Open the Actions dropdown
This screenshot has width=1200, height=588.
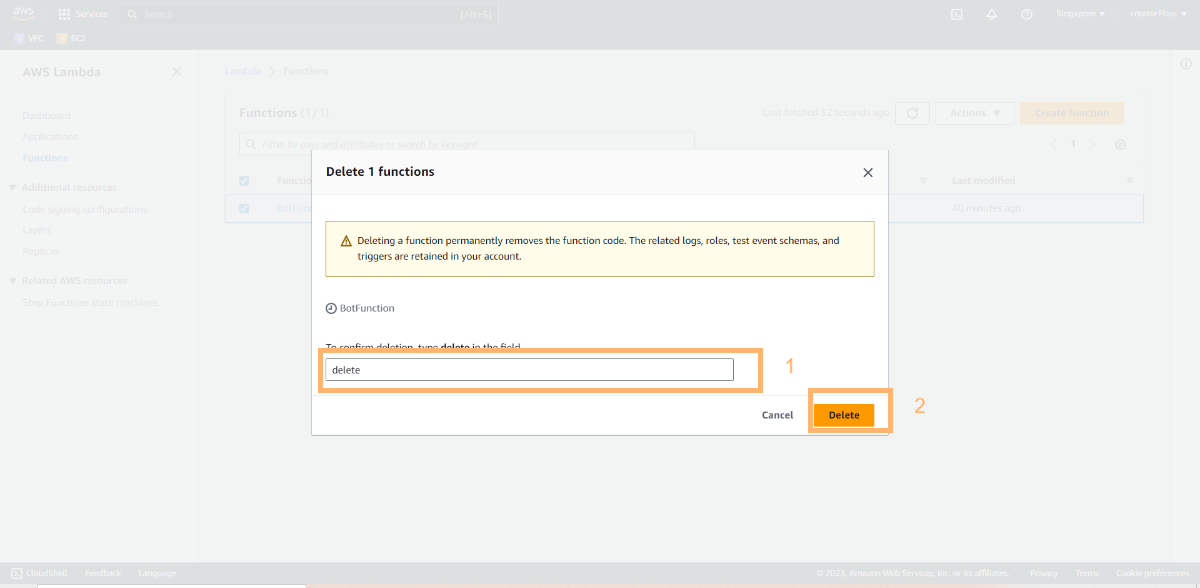(975, 113)
